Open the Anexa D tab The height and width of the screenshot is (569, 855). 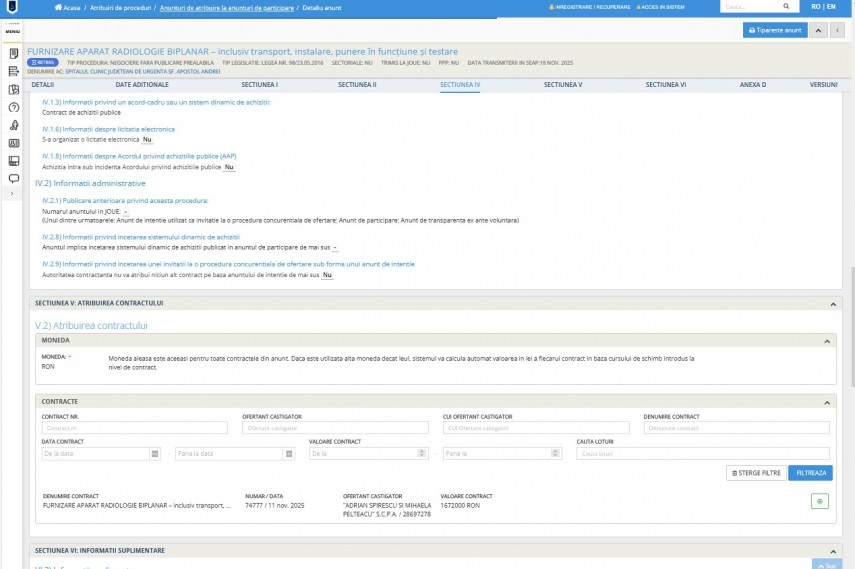tap(752, 85)
